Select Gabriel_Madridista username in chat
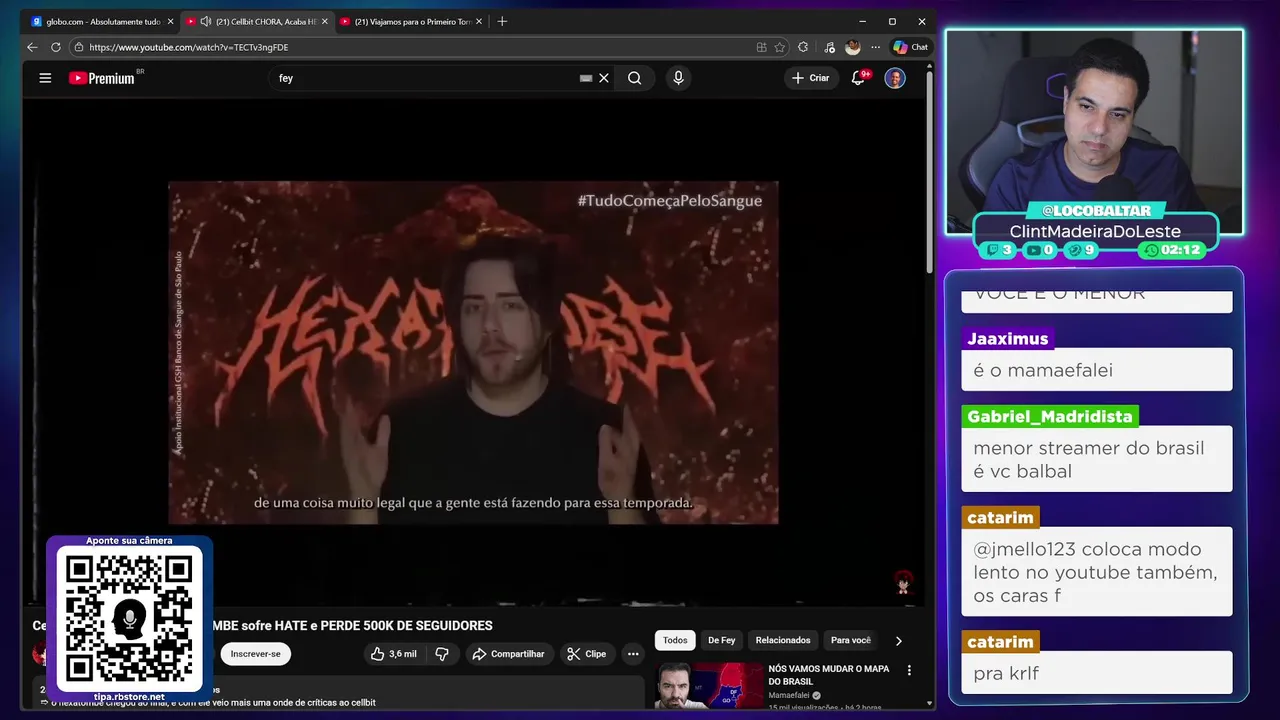The width and height of the screenshot is (1280, 720). click(1049, 417)
